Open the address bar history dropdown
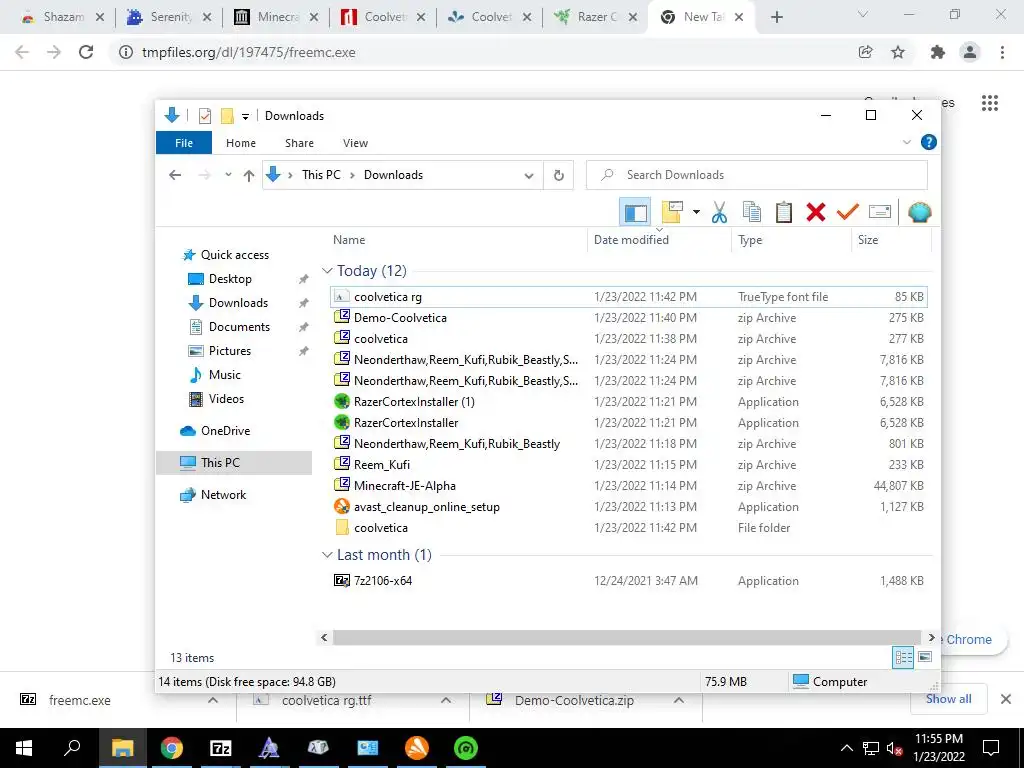This screenshot has width=1024, height=768. (529, 176)
